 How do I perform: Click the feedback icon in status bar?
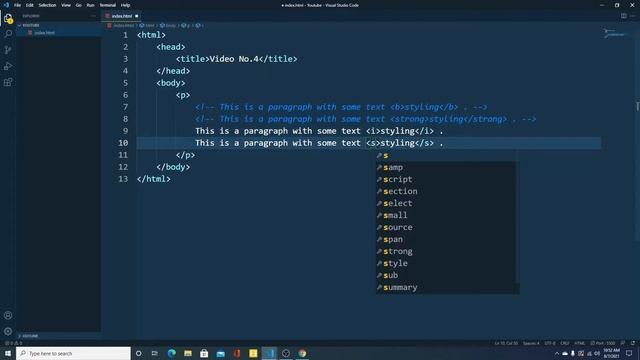pyautogui.click(x=623, y=343)
